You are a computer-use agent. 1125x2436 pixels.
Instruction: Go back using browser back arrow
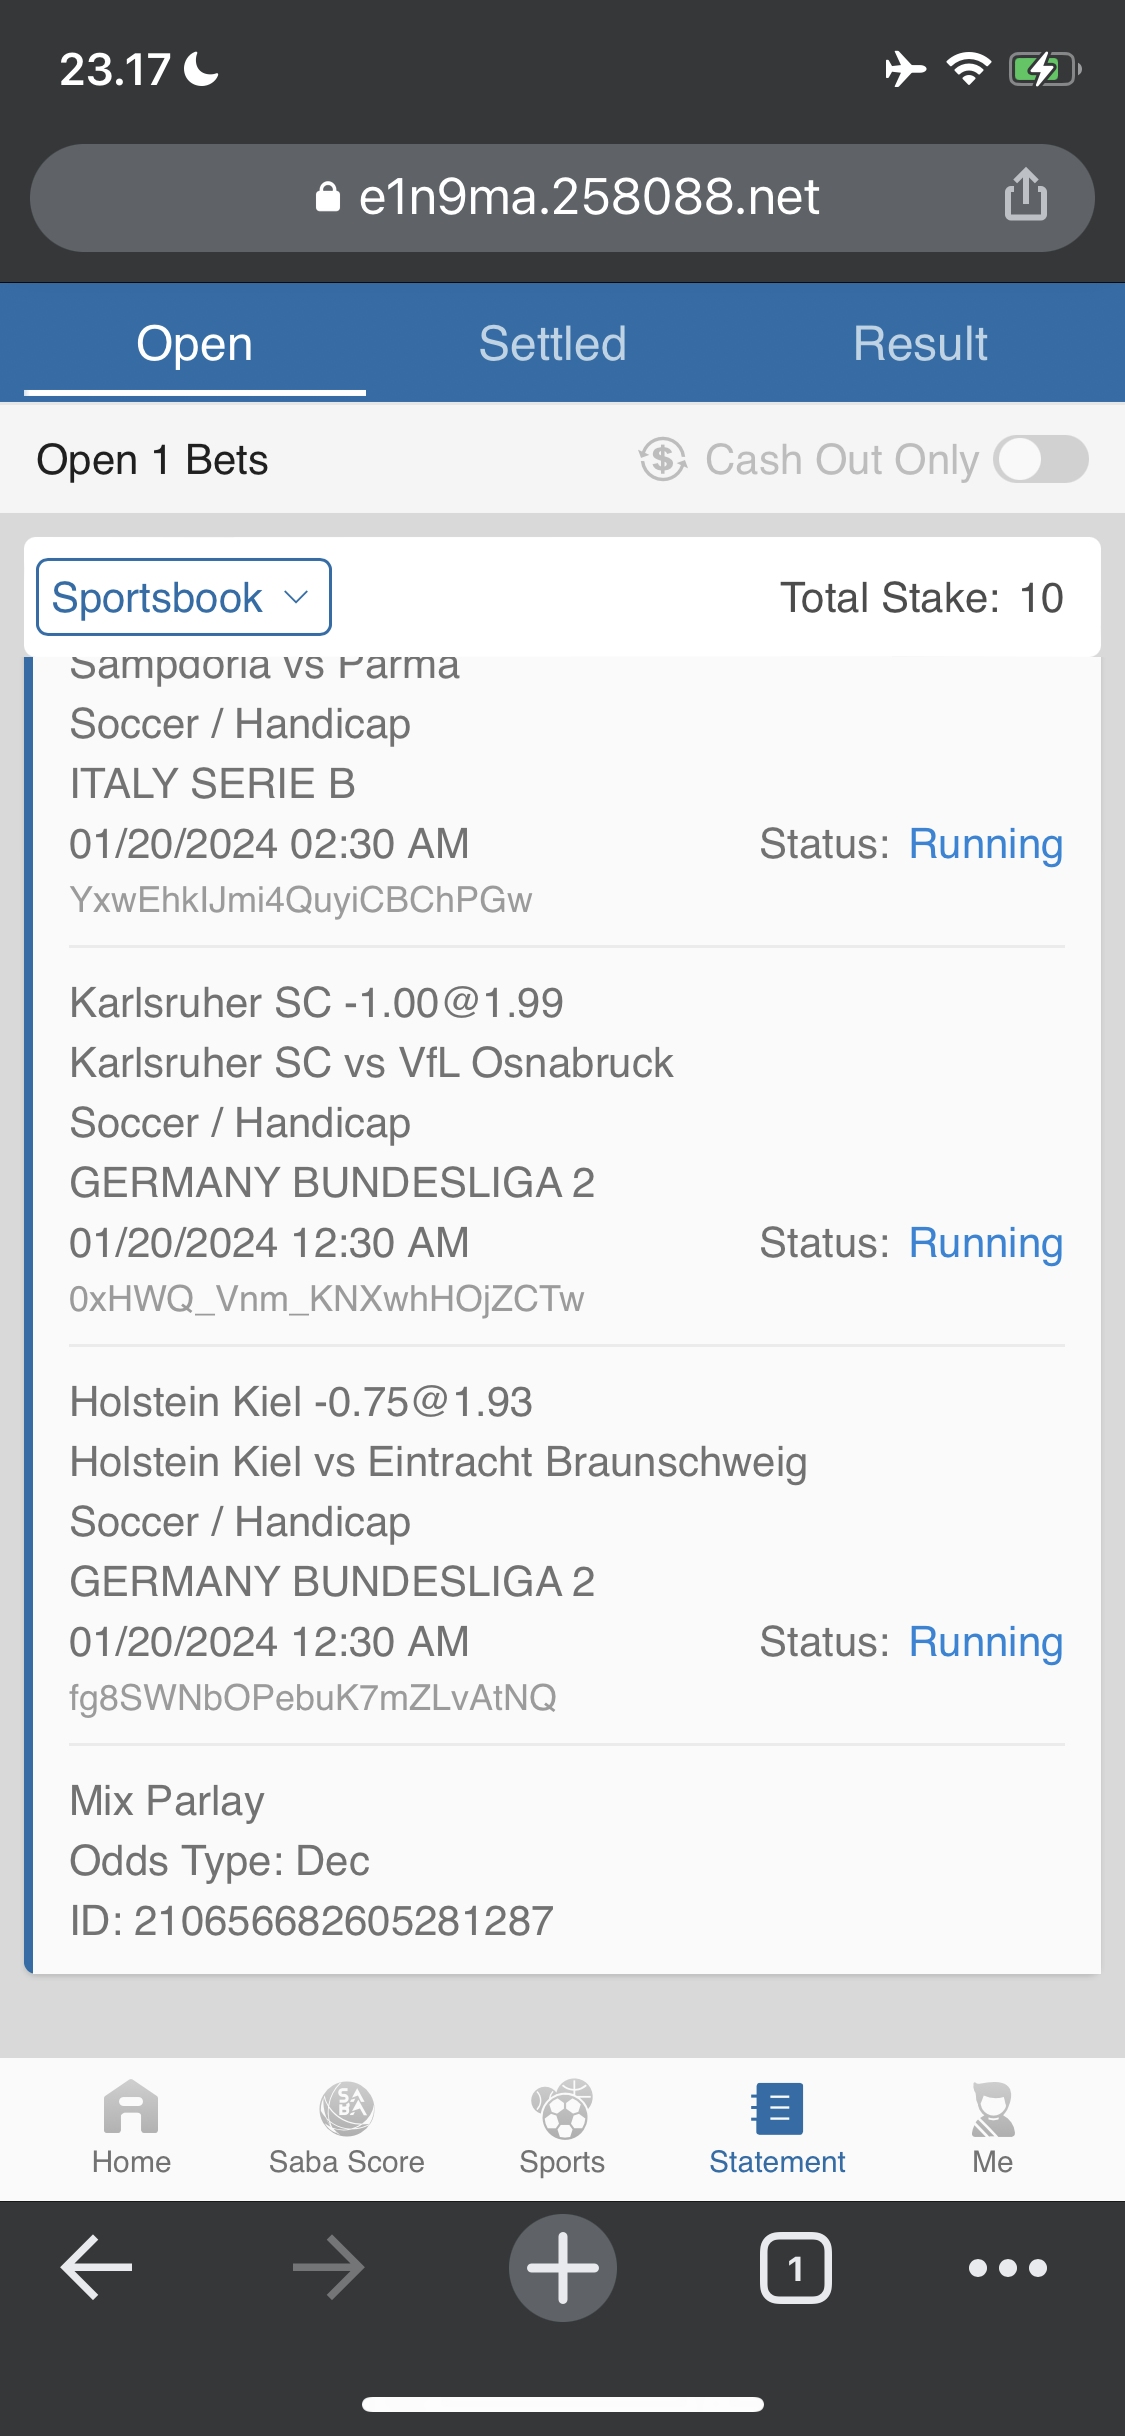[97, 2267]
